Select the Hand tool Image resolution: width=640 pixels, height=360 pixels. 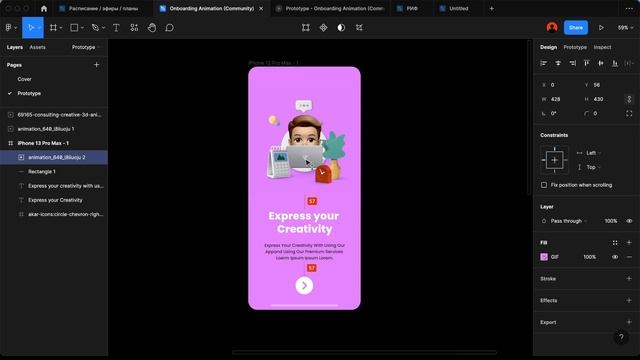(152, 28)
